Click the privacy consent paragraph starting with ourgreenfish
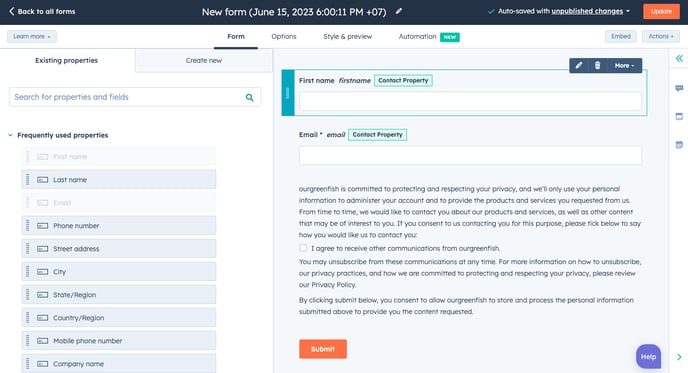 pos(470,212)
